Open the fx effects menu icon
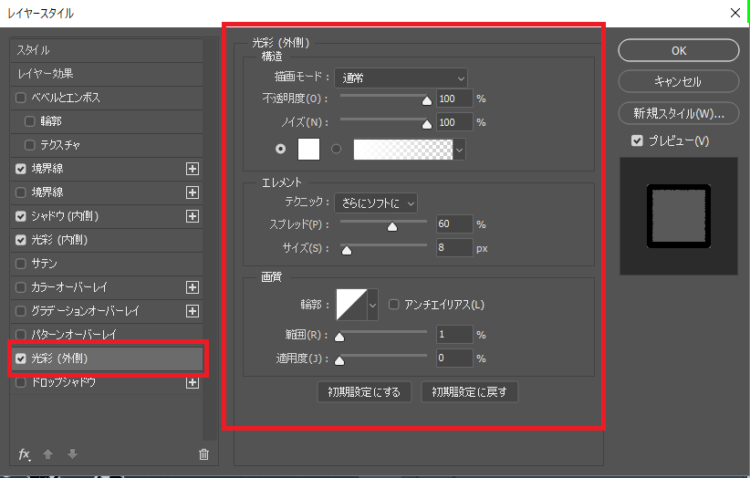This screenshot has width=750, height=478. 24,454
